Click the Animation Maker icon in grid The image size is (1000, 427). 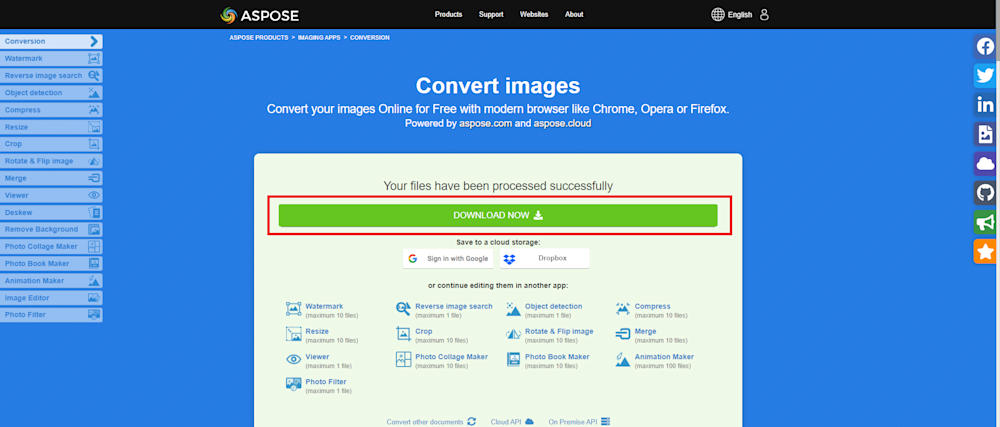623,359
